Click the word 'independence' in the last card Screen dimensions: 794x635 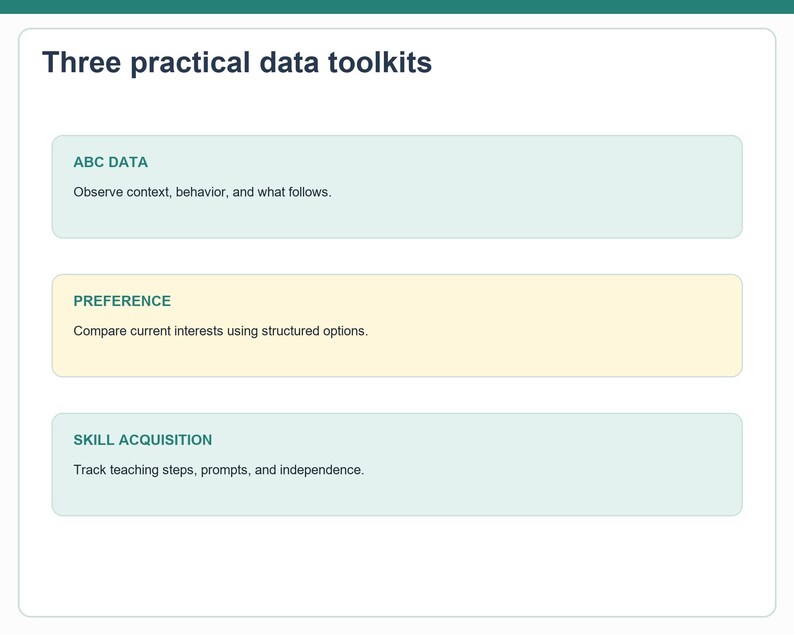[x=322, y=470]
